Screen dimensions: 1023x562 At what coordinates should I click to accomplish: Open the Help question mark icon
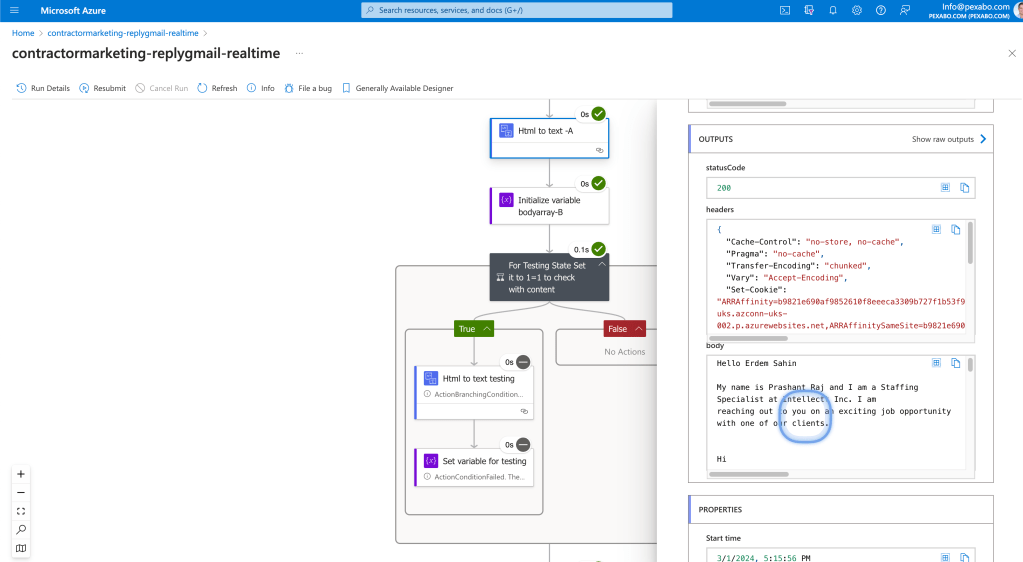[x=881, y=10]
